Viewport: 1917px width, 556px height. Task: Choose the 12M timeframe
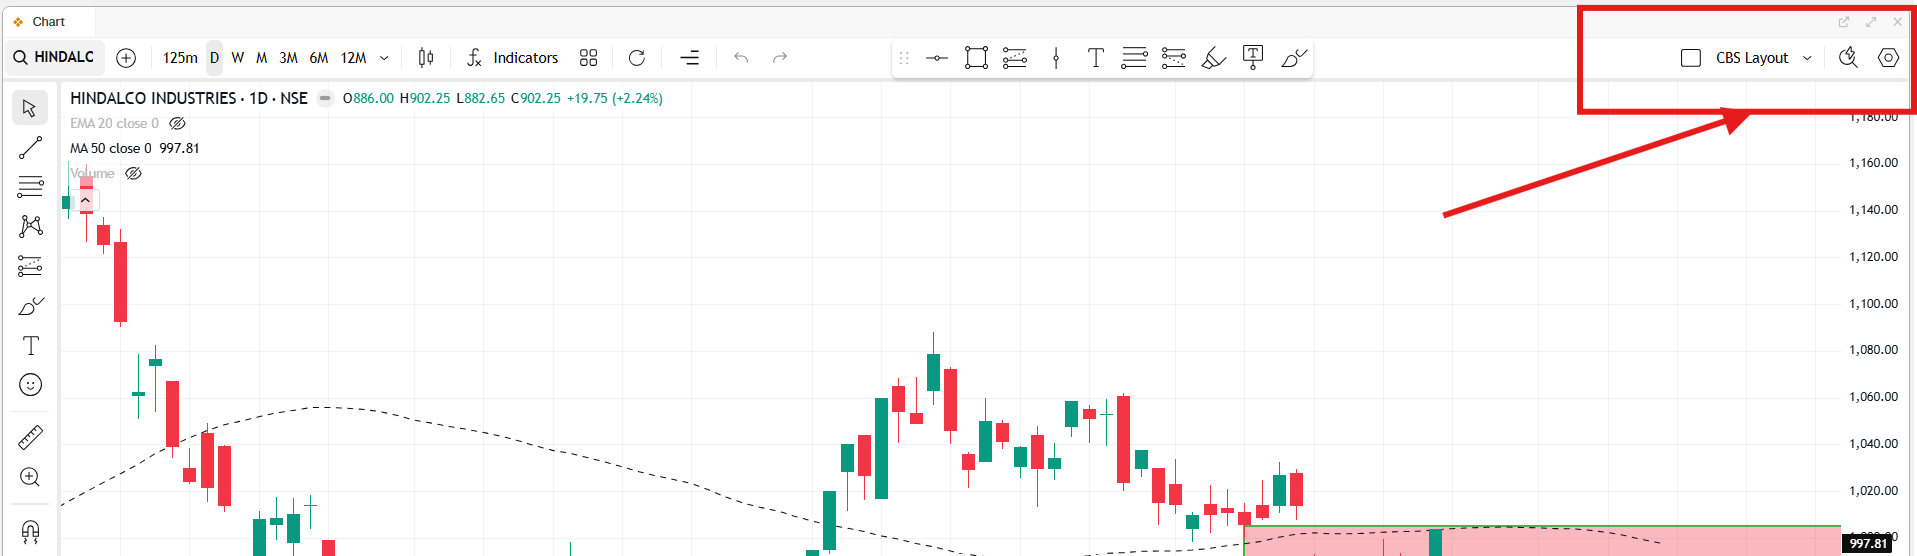pos(353,58)
